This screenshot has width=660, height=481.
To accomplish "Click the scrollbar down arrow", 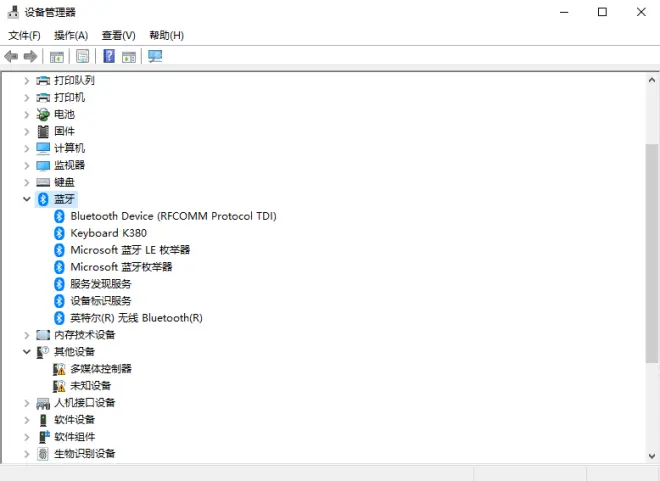I will click(x=652, y=456).
